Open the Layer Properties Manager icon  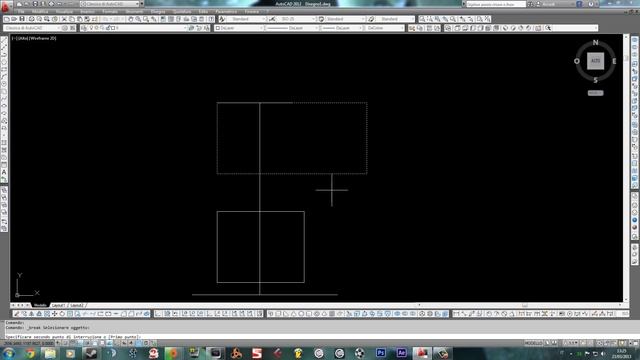pyautogui.click(x=84, y=28)
